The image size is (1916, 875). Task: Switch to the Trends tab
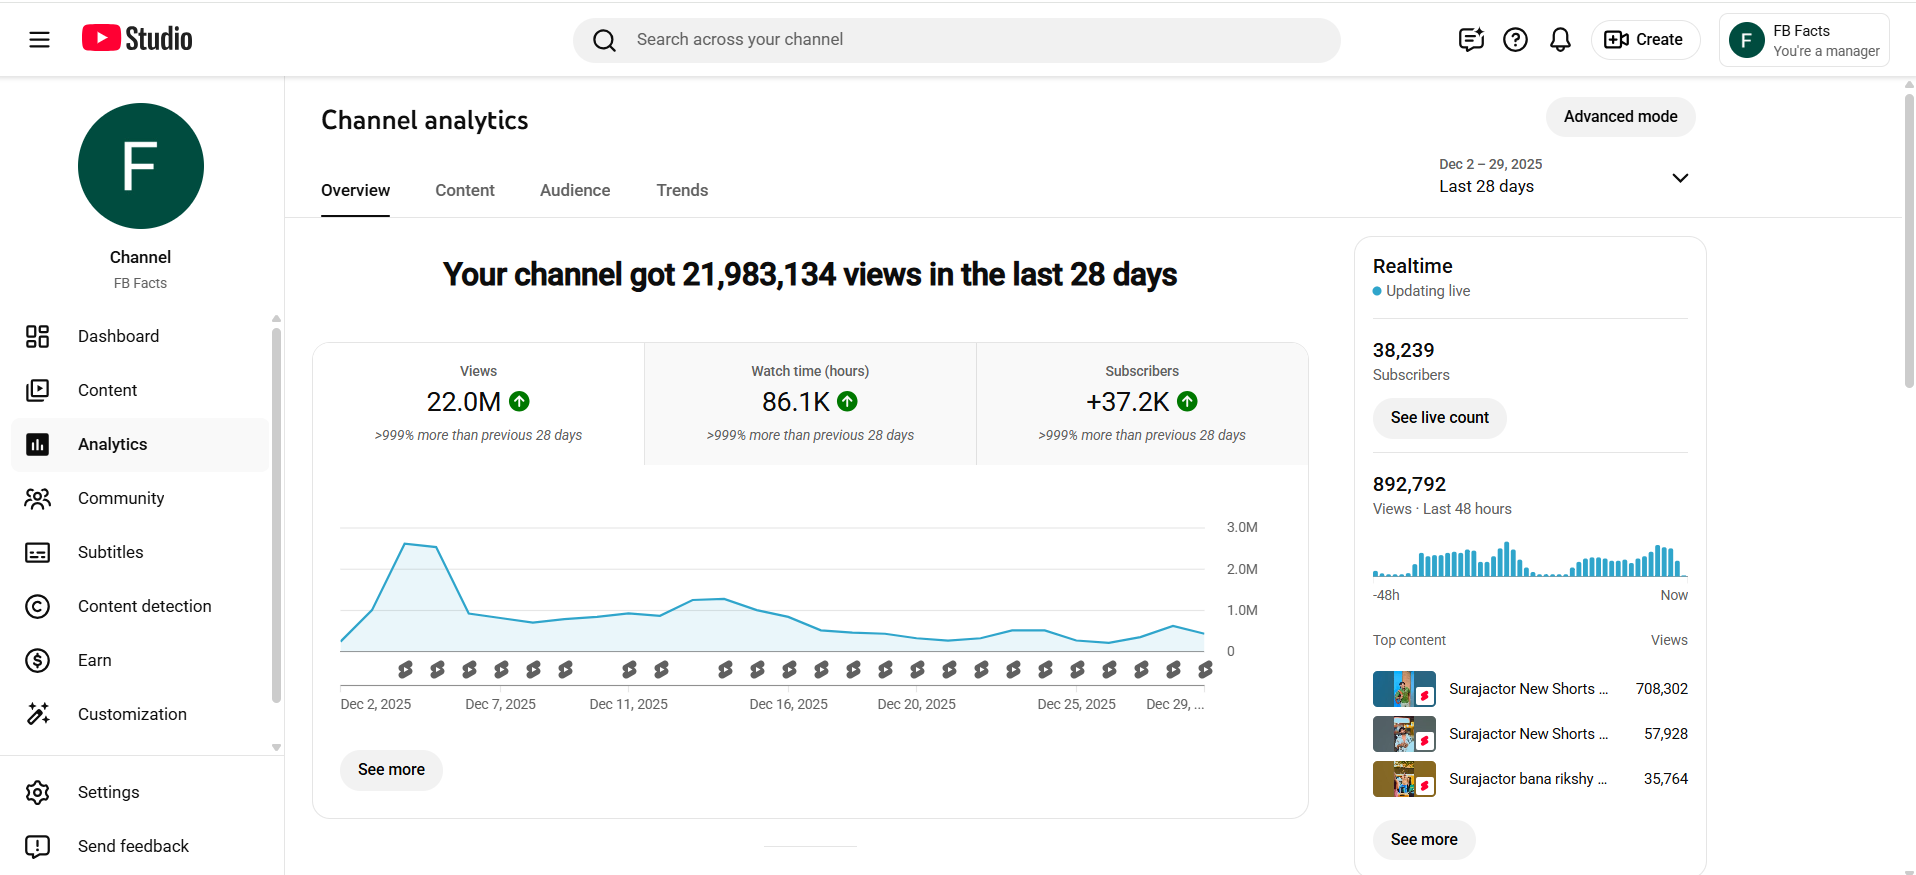coord(682,190)
